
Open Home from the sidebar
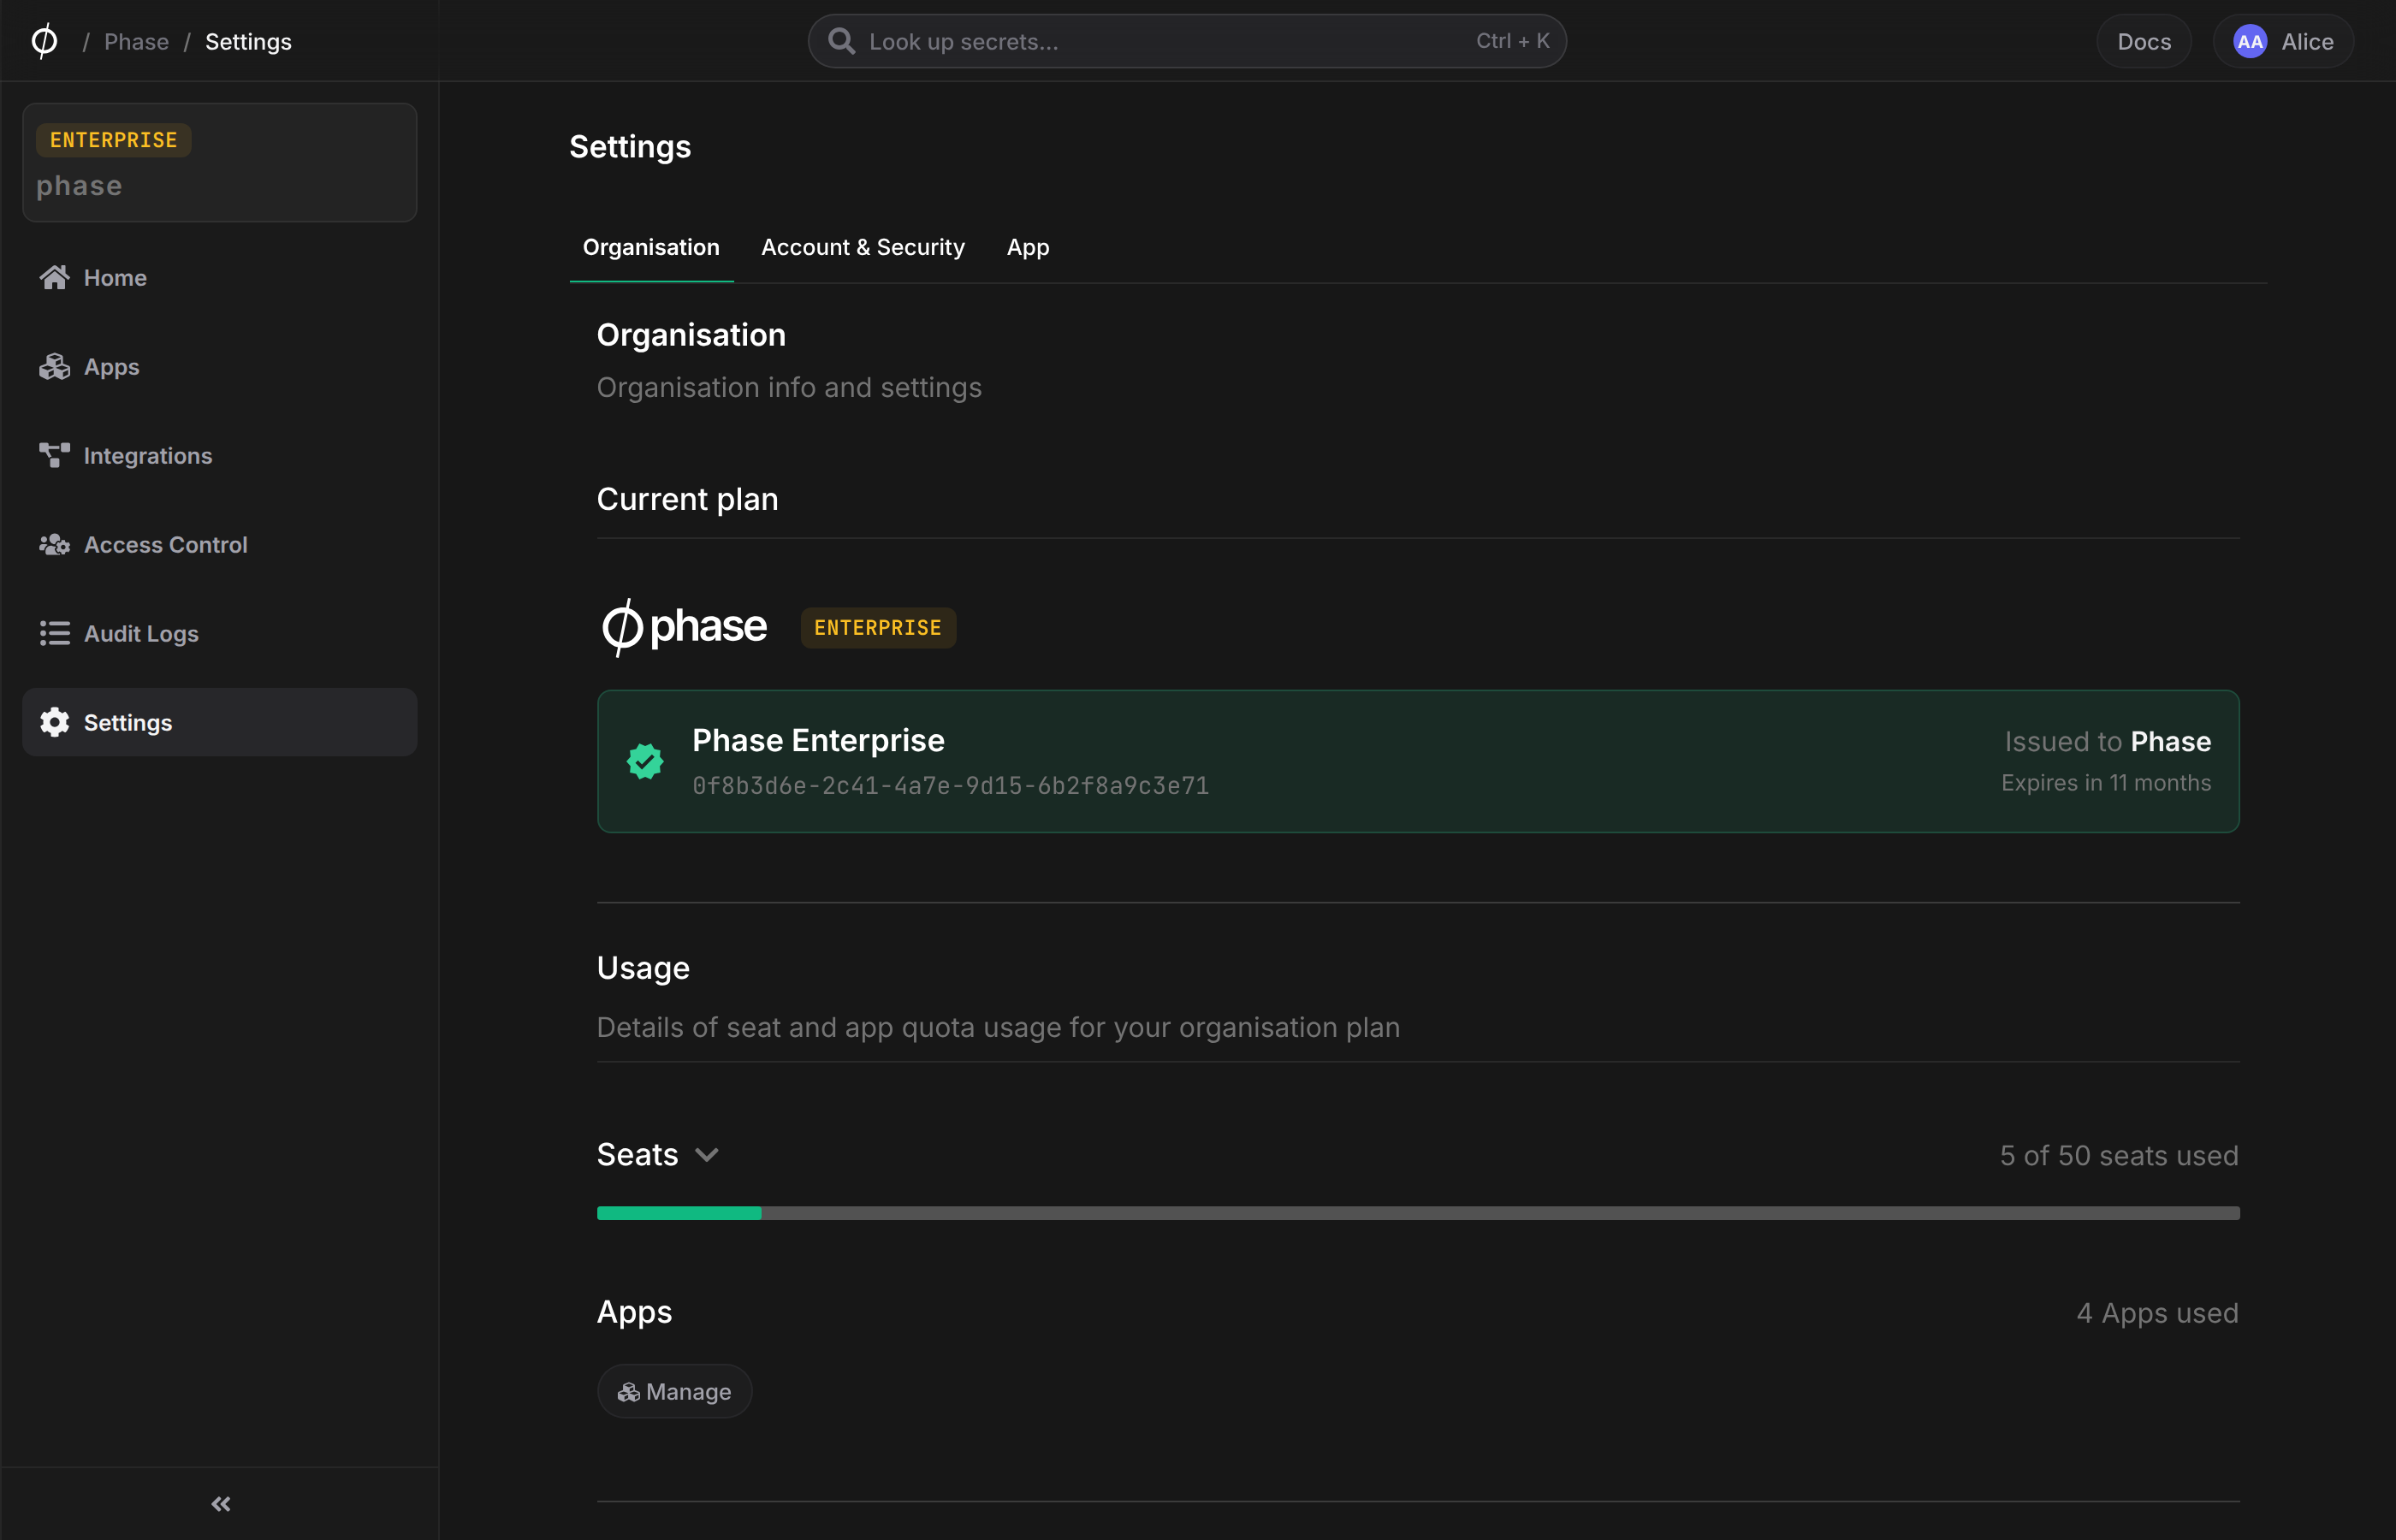coord(219,277)
